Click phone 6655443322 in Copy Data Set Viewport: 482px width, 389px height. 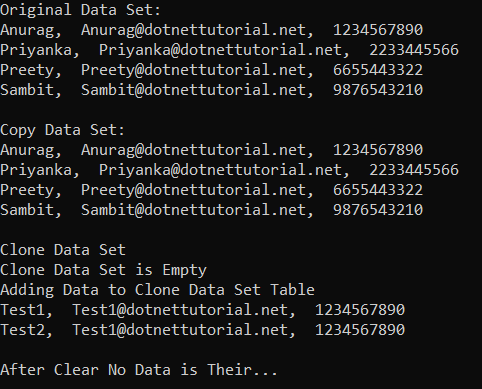click(378, 190)
